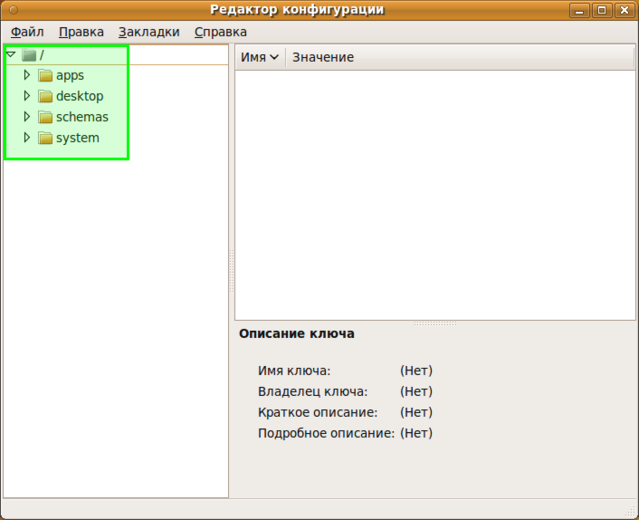Viewport: 639px width, 520px height.
Task: Maximize the Редактор конфигурации window
Action: (602, 10)
